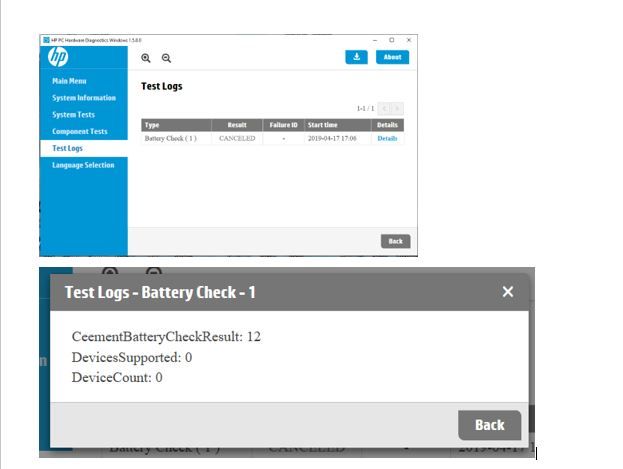Click the previous page arrow in the log pager
Screen dimensions: 623x469
[x=384, y=109]
